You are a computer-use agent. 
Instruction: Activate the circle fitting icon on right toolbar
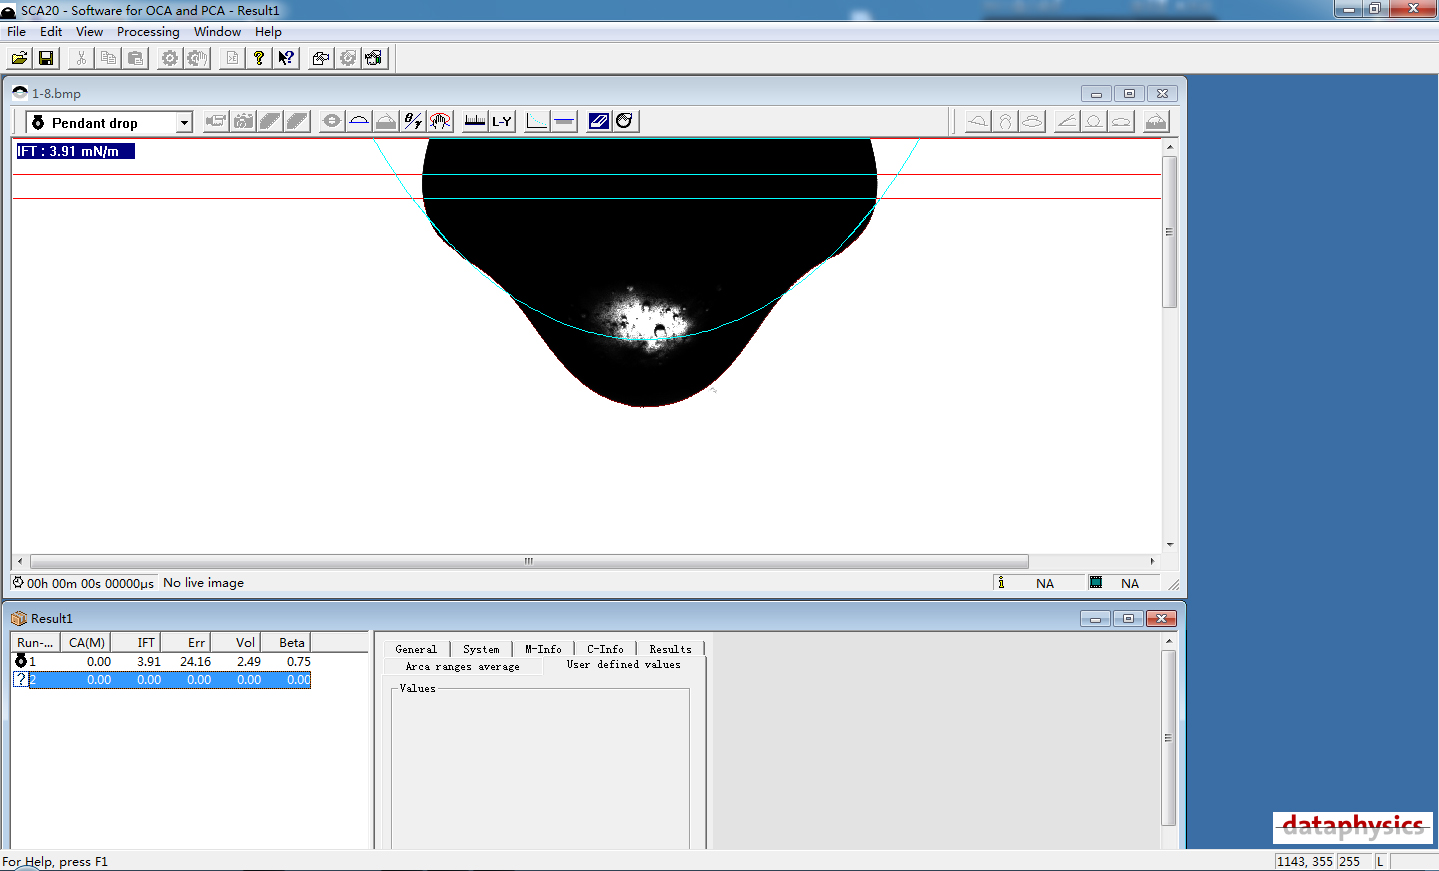pyautogui.click(x=1093, y=121)
